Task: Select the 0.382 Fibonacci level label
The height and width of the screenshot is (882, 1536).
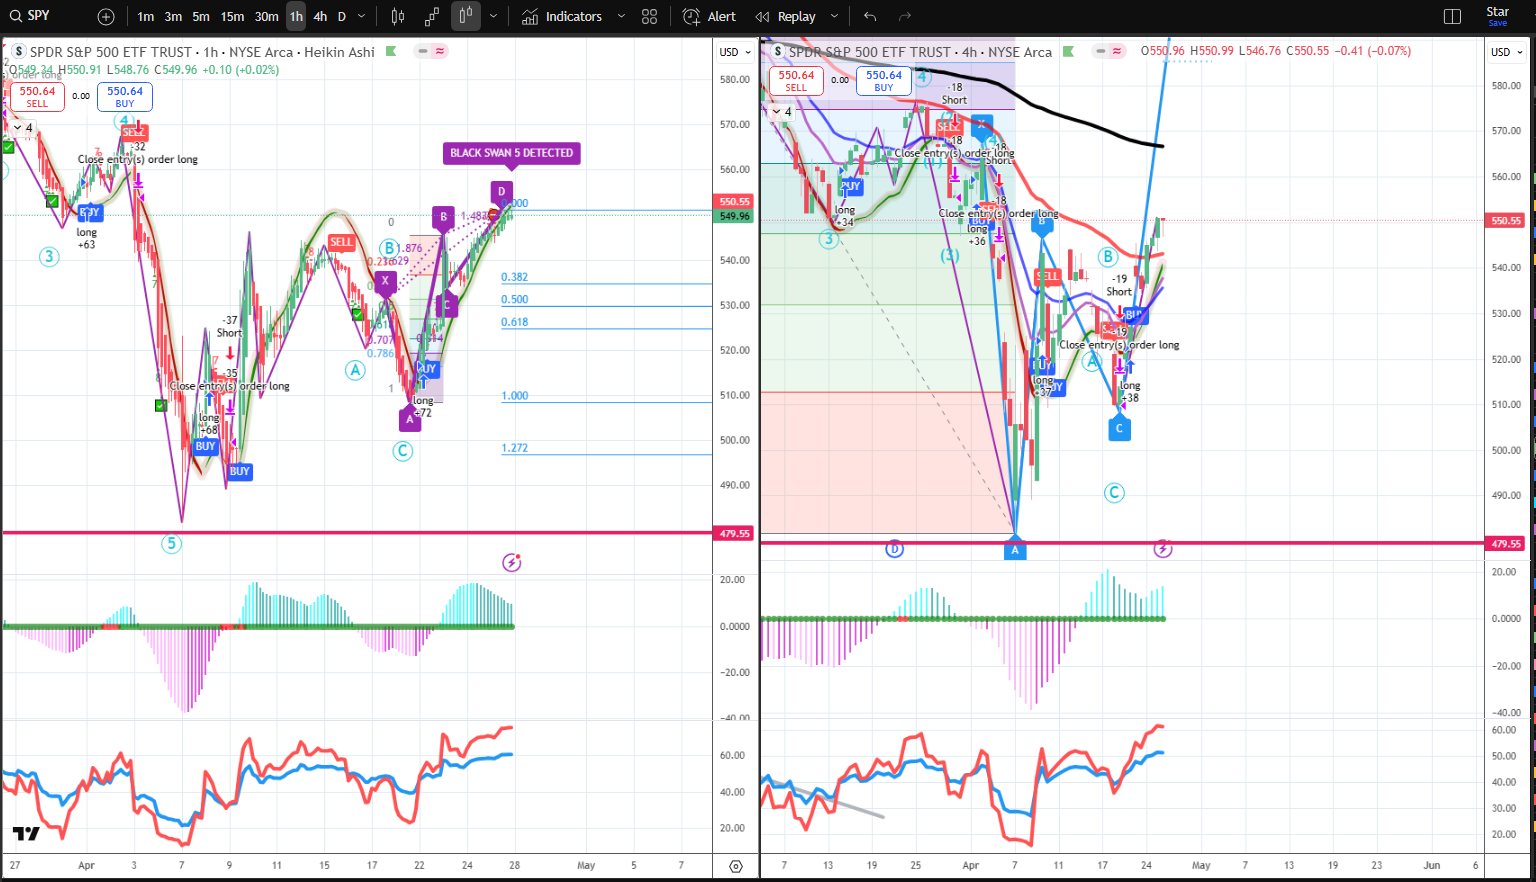Action: tap(514, 277)
